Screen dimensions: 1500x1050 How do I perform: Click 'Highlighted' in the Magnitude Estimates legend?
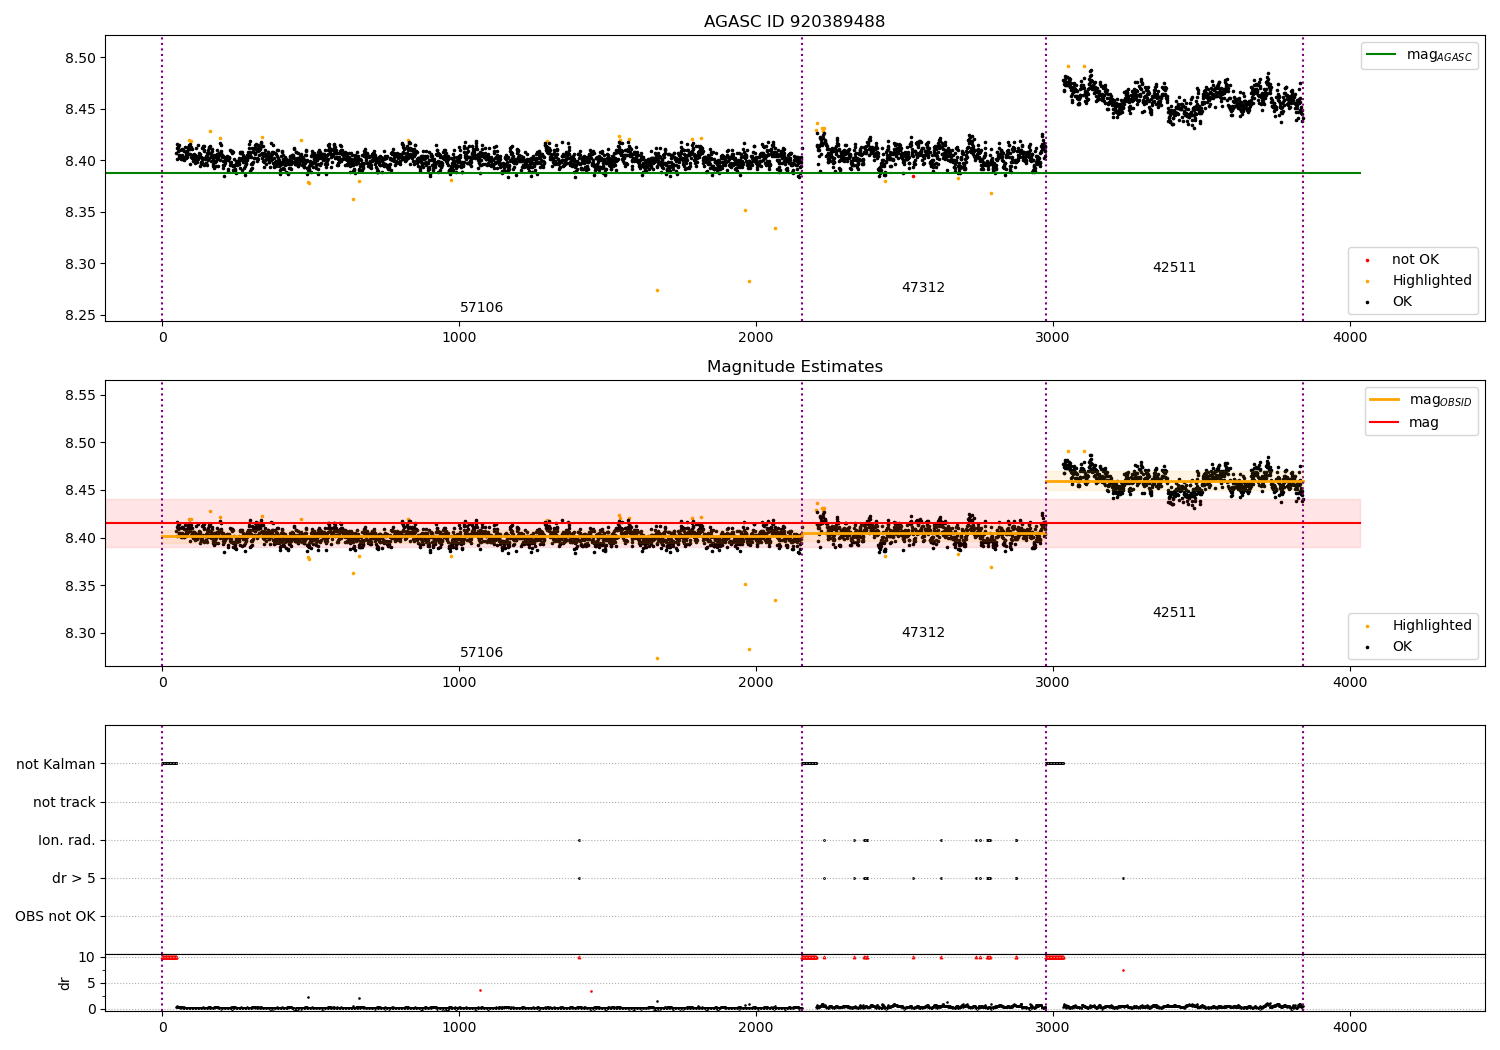1418,626
